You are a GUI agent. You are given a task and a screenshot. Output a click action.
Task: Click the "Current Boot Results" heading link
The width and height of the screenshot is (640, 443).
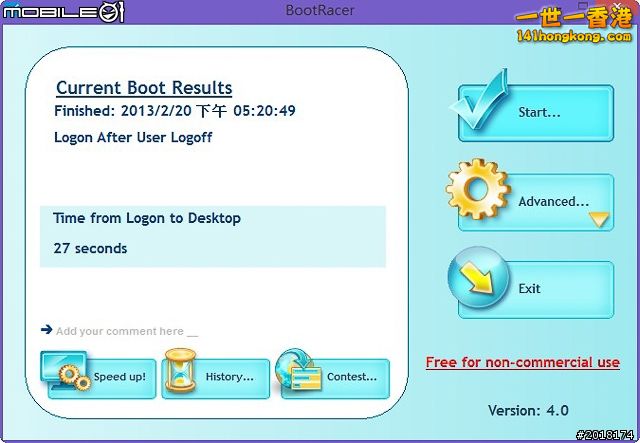point(143,88)
